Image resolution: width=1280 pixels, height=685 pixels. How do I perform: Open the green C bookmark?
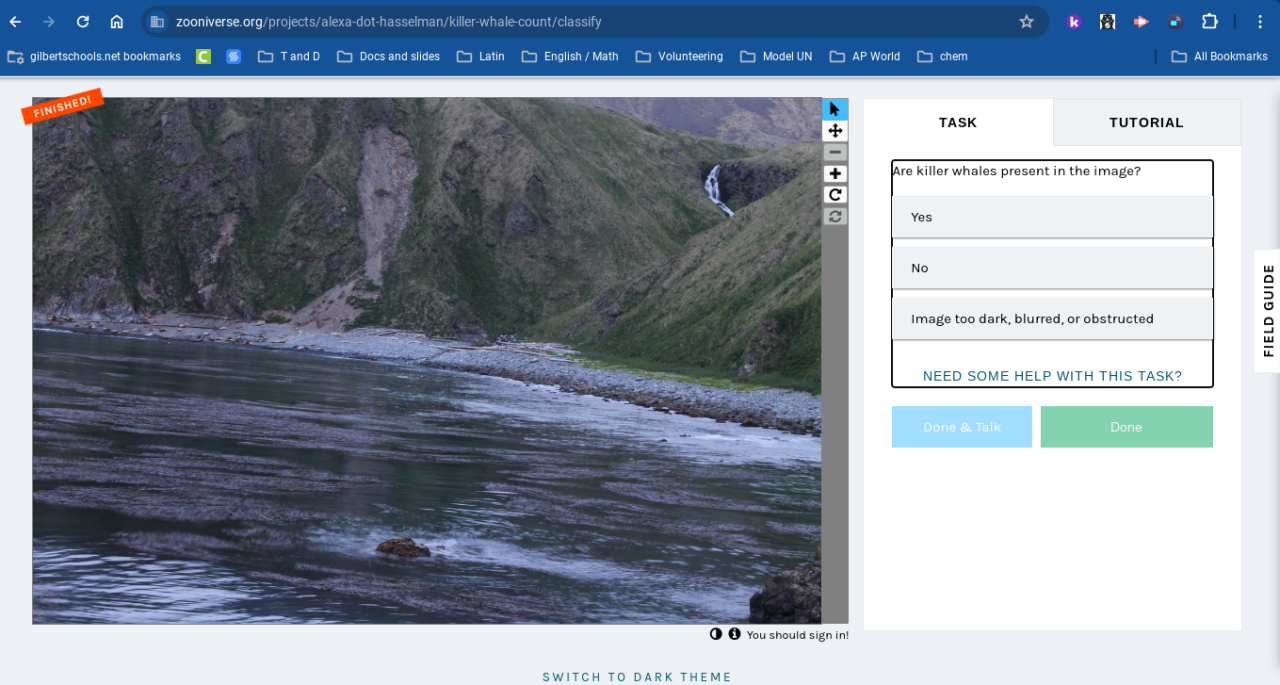pos(203,56)
